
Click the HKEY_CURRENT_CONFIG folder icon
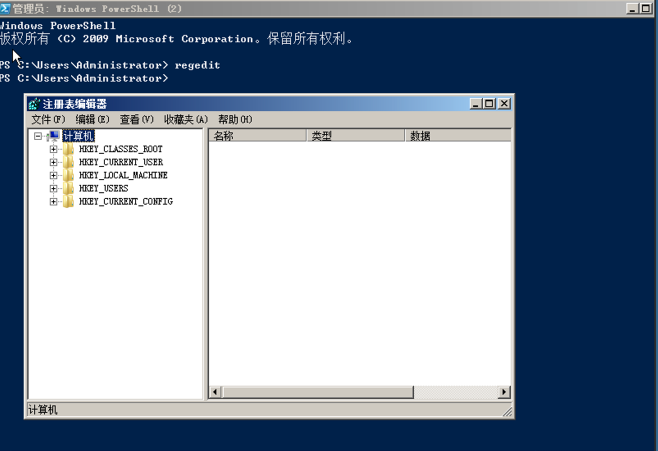[x=68, y=201]
